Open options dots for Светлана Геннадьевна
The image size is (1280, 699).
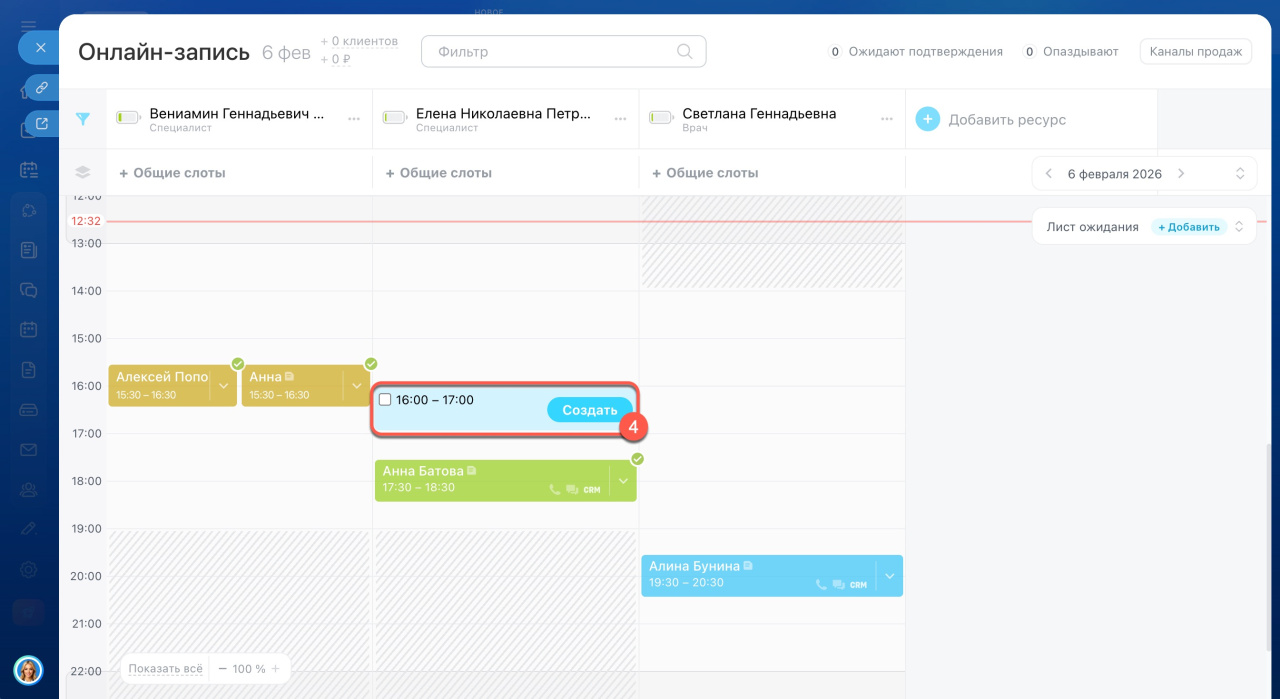pos(887,119)
